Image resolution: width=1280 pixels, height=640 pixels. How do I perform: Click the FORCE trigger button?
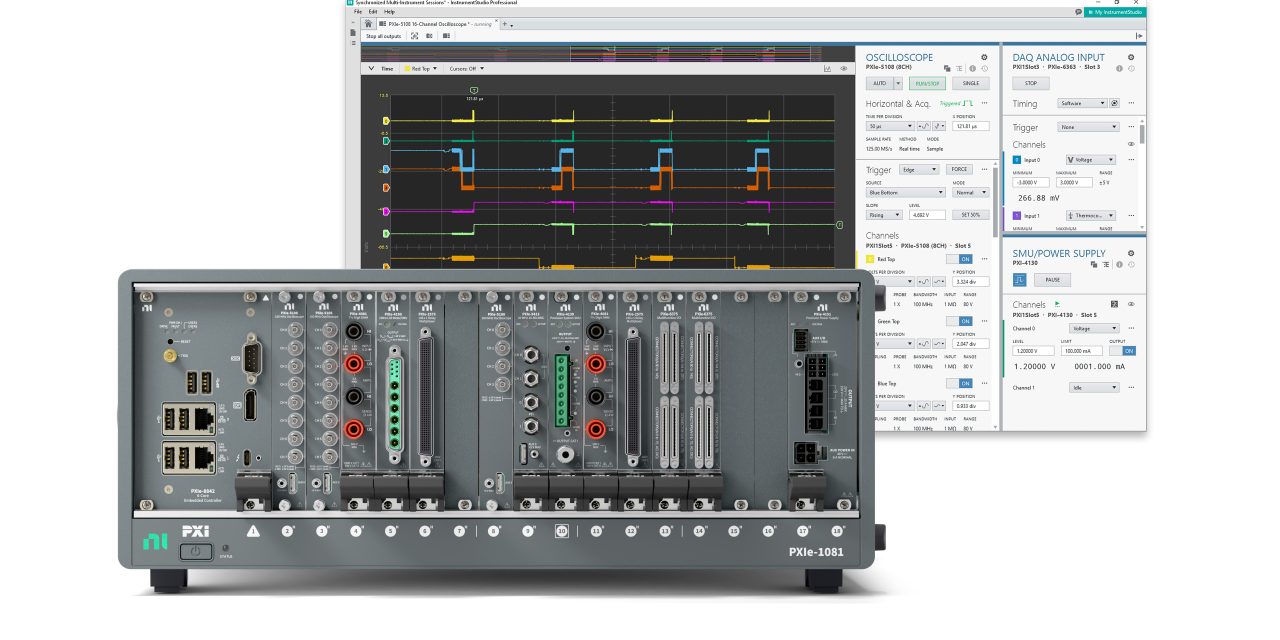point(959,169)
